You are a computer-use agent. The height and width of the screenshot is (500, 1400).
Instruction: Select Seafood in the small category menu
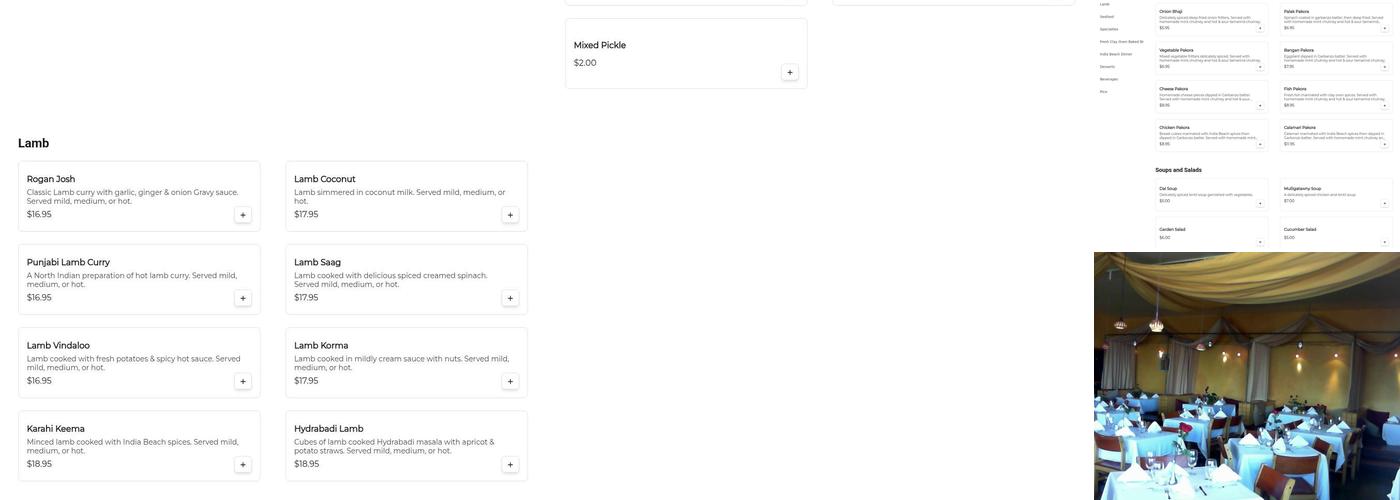tap(1107, 17)
